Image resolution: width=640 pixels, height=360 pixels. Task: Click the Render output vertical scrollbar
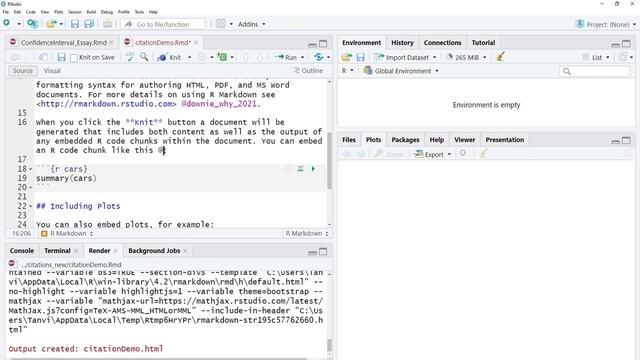329,345
